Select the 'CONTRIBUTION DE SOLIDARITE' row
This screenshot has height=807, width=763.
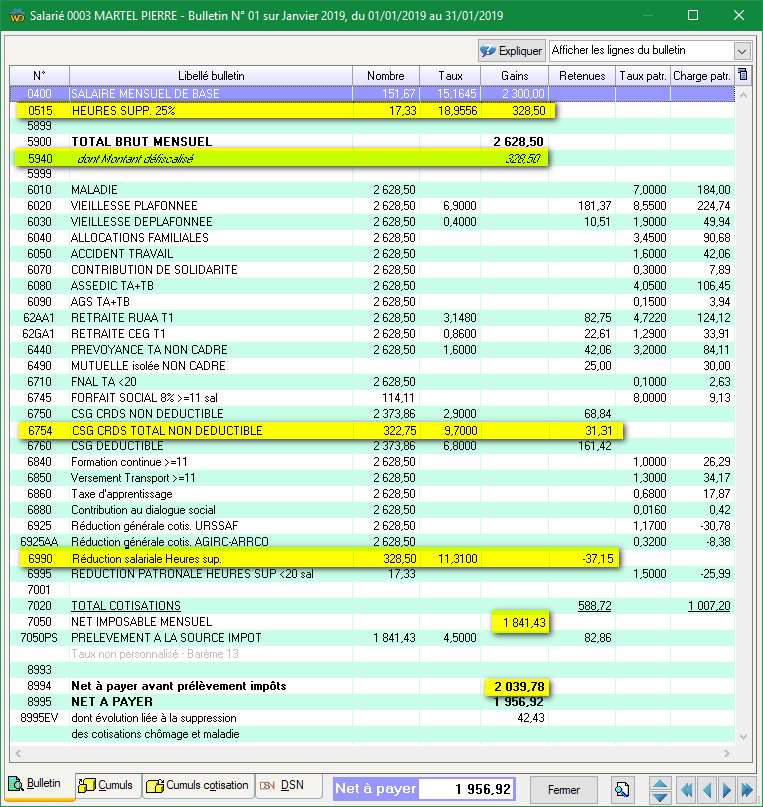(372, 270)
